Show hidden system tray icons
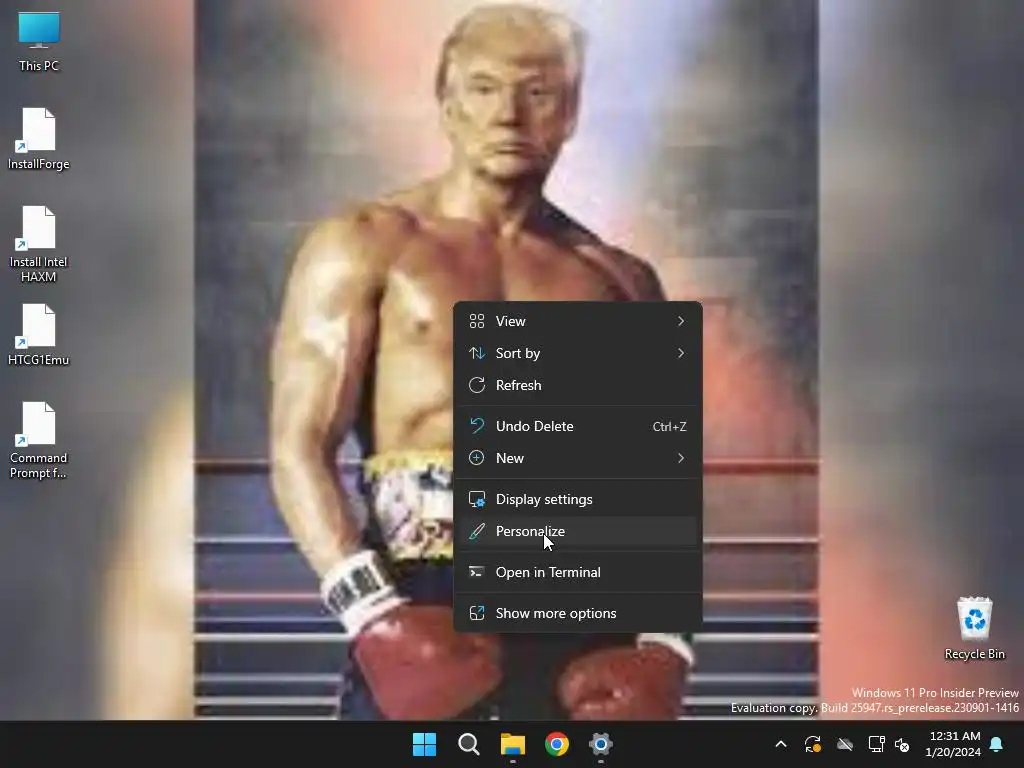 (x=781, y=744)
